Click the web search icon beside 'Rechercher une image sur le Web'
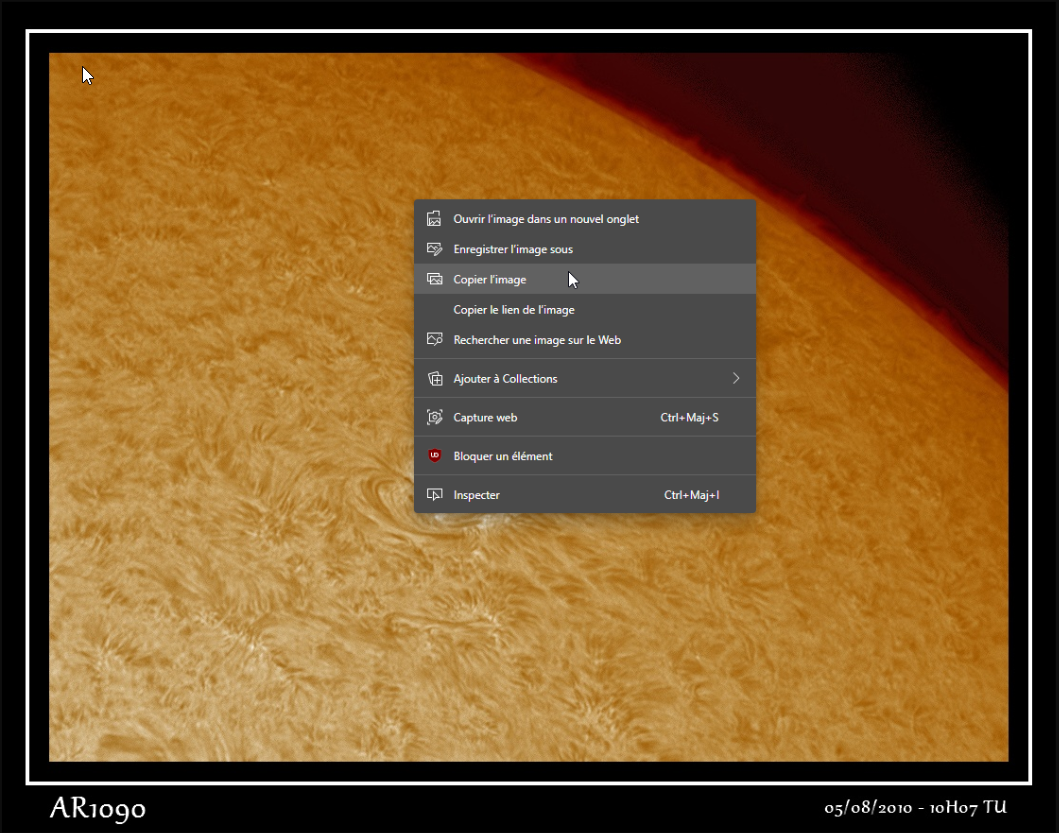 (435, 339)
